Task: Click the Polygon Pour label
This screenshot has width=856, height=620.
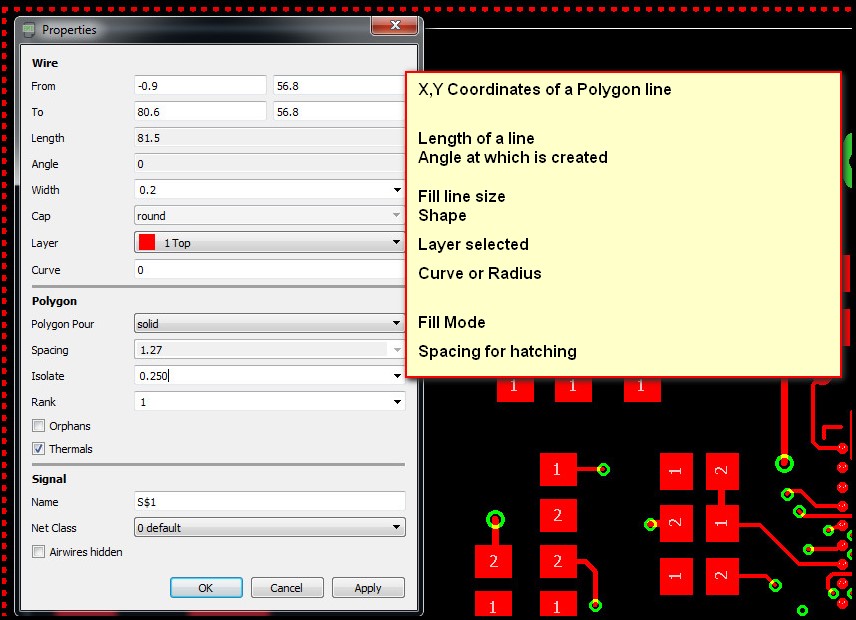Action: (x=63, y=324)
